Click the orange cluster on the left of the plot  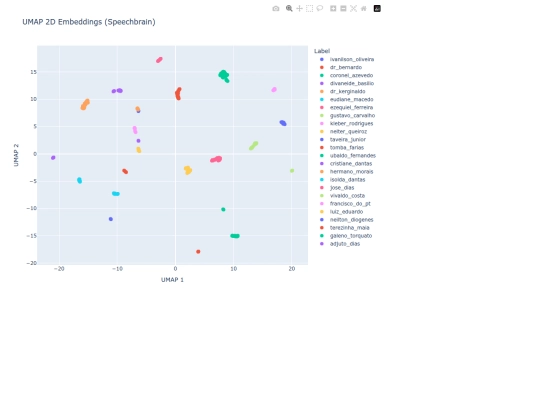point(85,105)
